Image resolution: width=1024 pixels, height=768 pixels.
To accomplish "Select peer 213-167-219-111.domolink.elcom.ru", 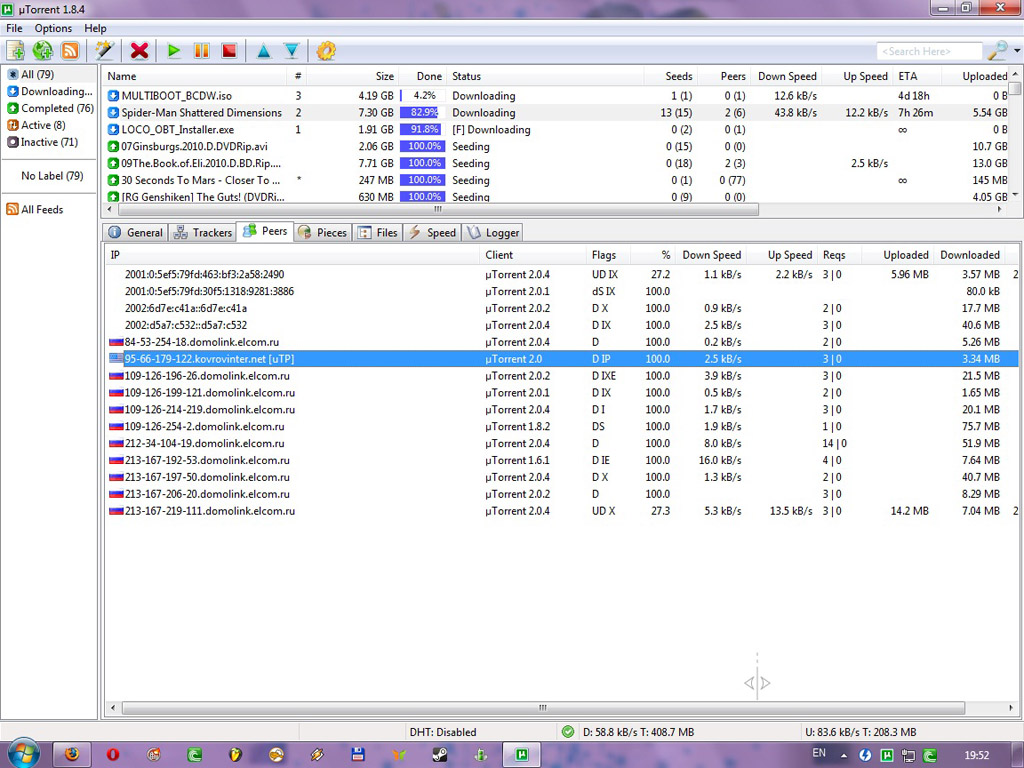I will (562, 511).
